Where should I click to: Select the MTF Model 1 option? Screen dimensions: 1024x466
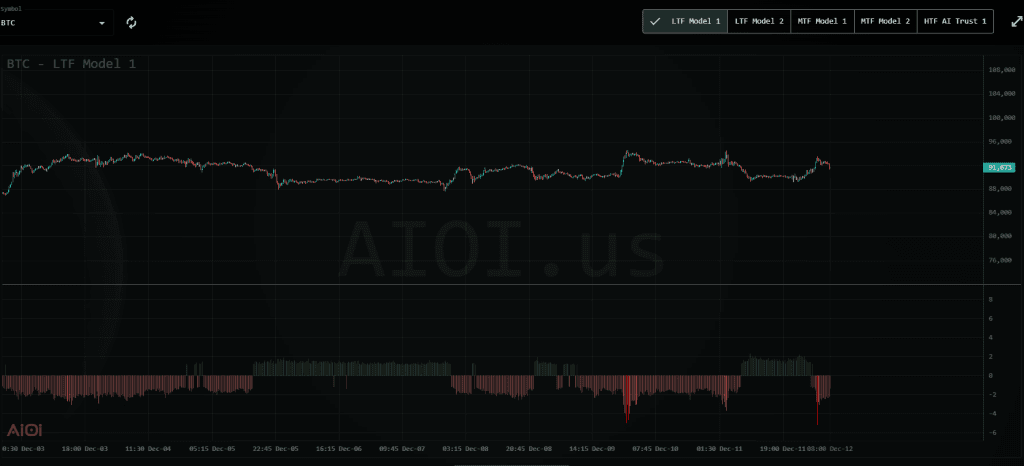tap(822, 21)
